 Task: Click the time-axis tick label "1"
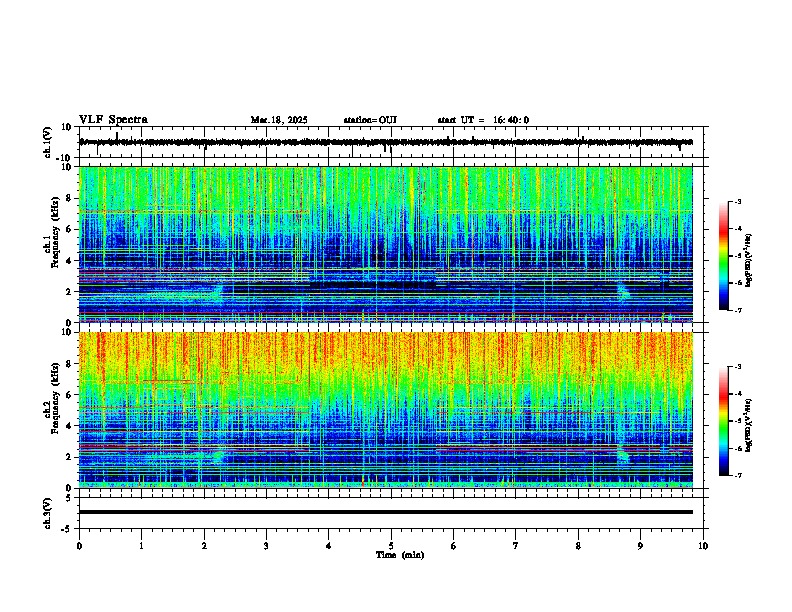click(141, 546)
